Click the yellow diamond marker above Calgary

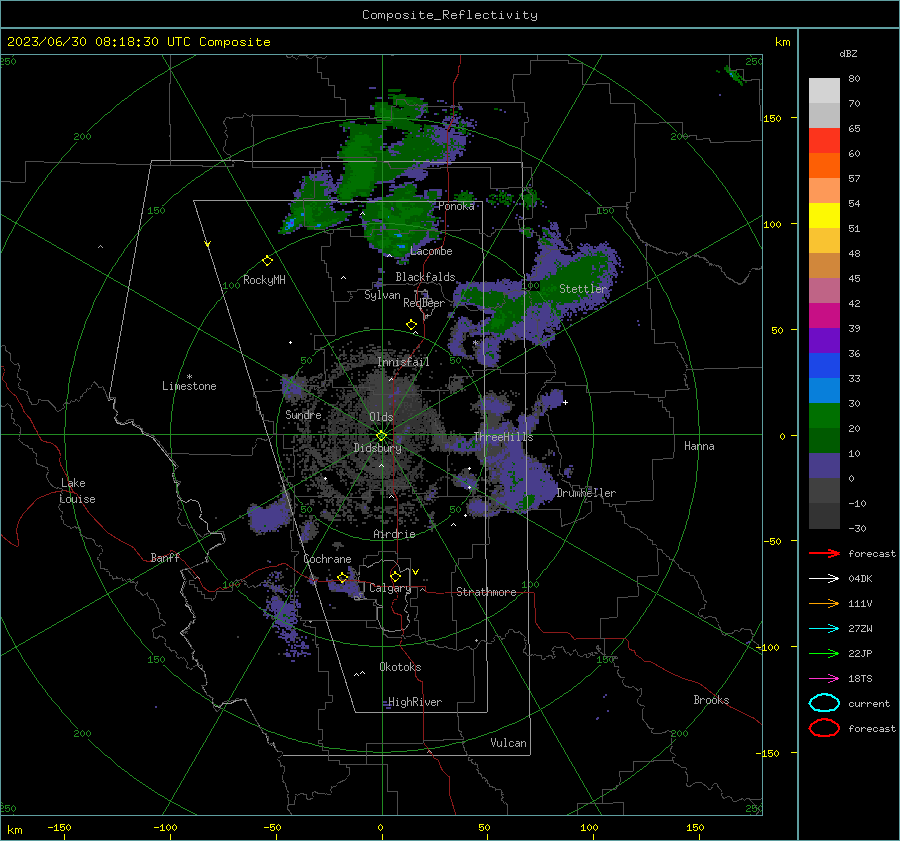pyautogui.click(x=395, y=576)
